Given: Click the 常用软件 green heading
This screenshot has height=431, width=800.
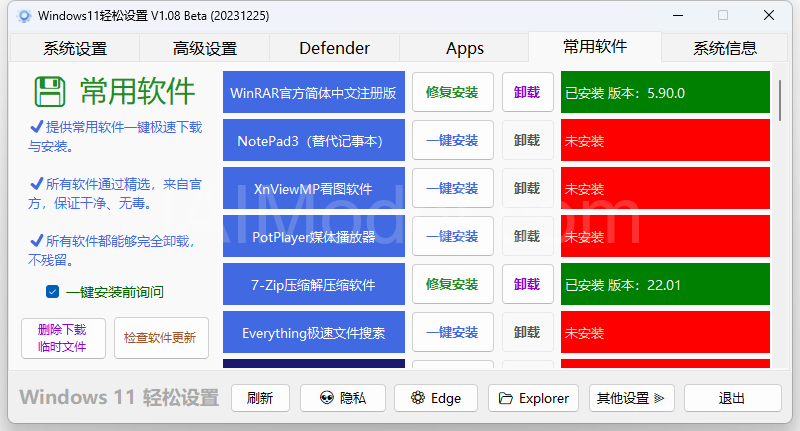Looking at the screenshot, I should click(138, 92).
